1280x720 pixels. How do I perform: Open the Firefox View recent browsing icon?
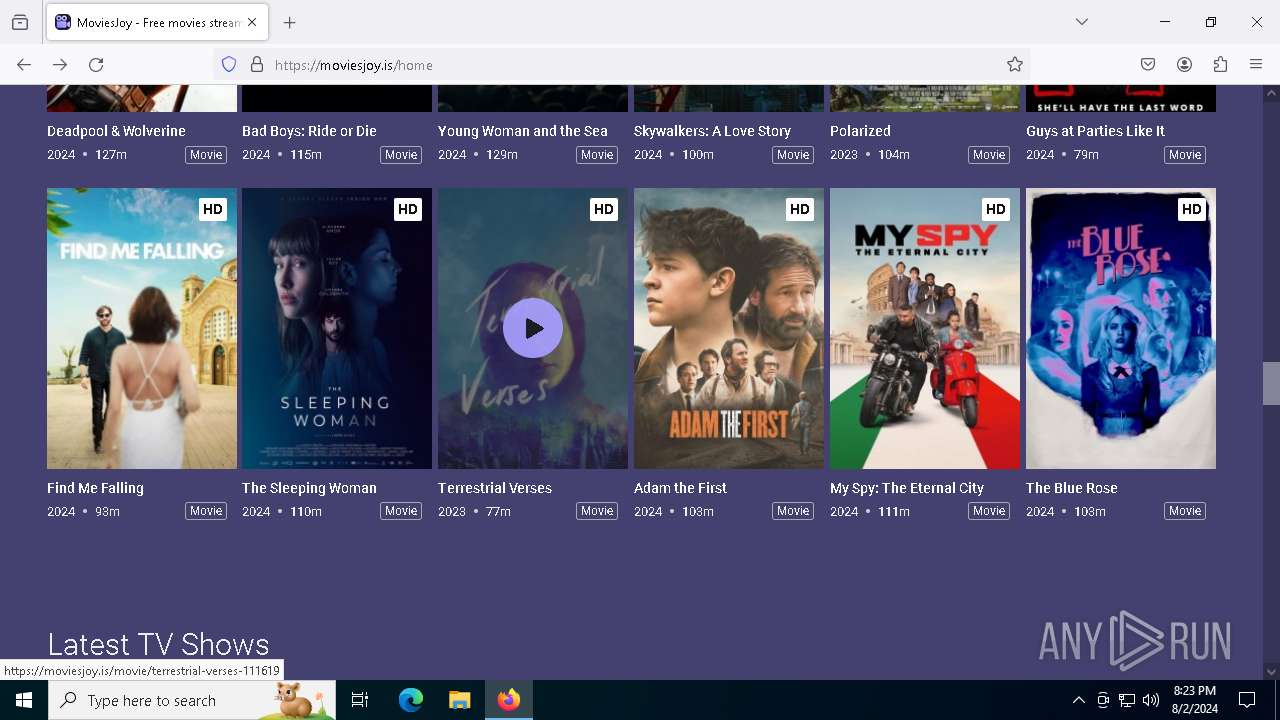coord(20,22)
